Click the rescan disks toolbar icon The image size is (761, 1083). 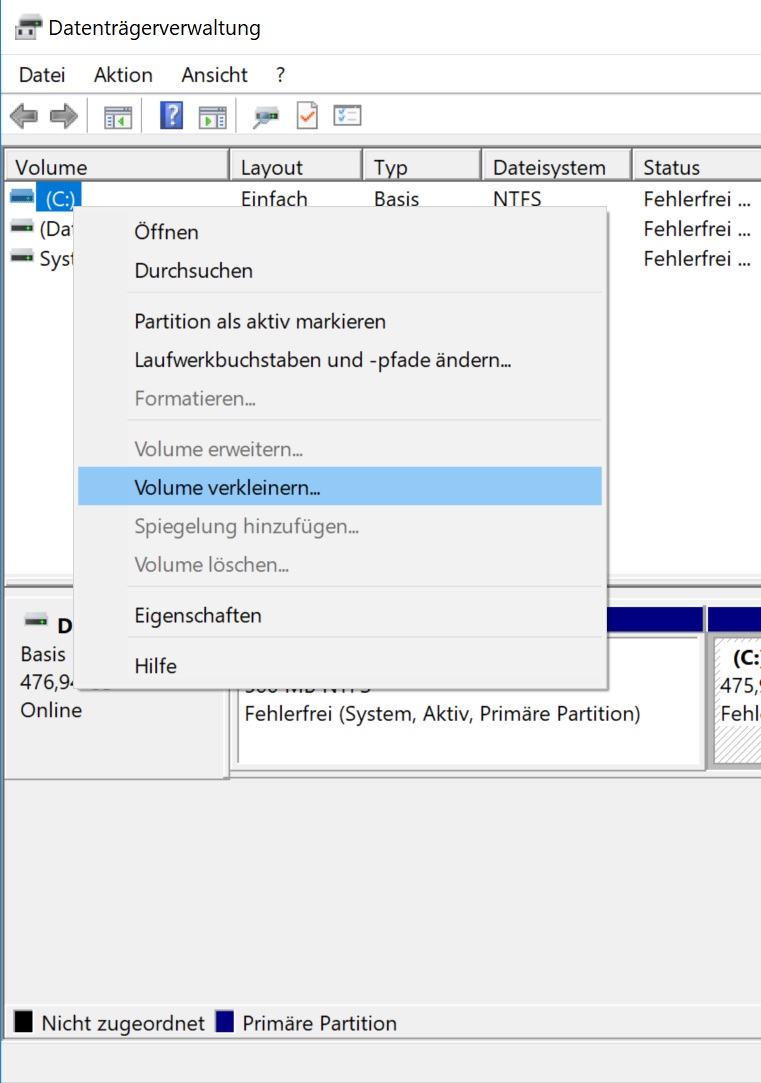266,117
